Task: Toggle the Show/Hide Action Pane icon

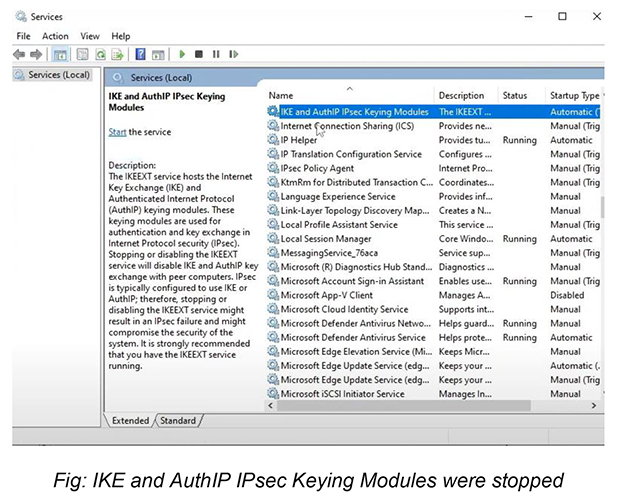Action: (158, 55)
